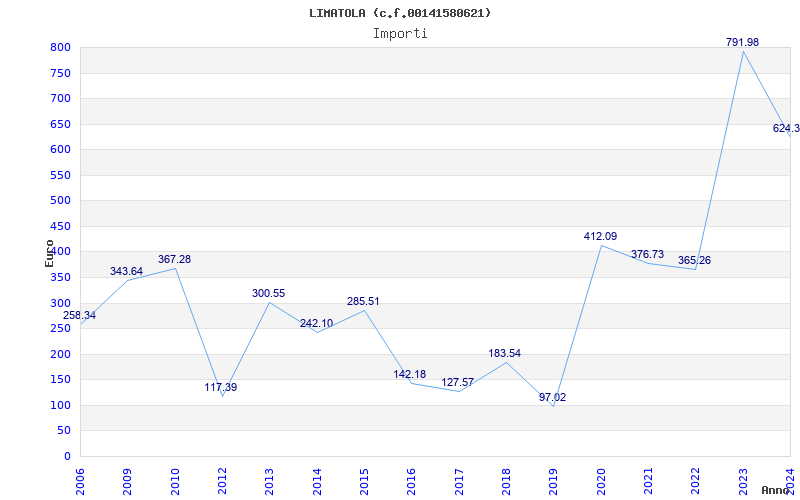Select year 2013 axis label
The width and height of the screenshot is (800, 500).
pyautogui.click(x=270, y=482)
